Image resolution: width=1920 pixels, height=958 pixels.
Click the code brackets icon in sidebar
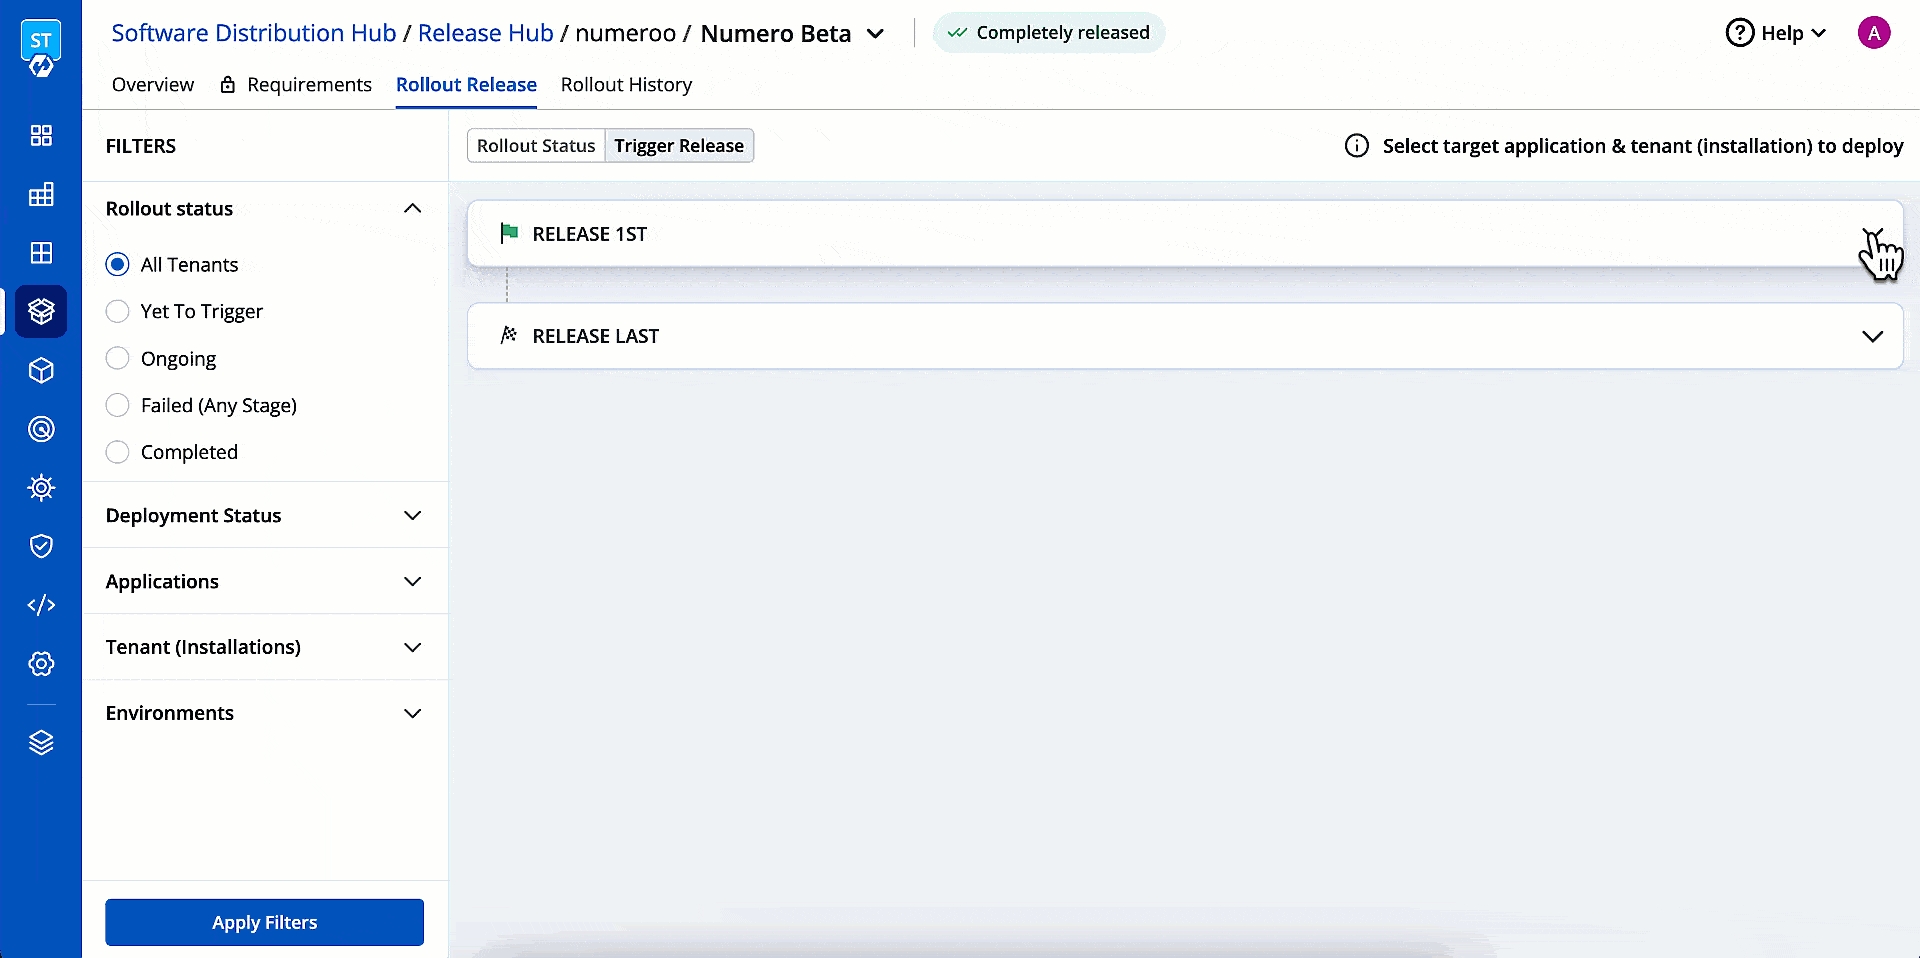pos(41,605)
